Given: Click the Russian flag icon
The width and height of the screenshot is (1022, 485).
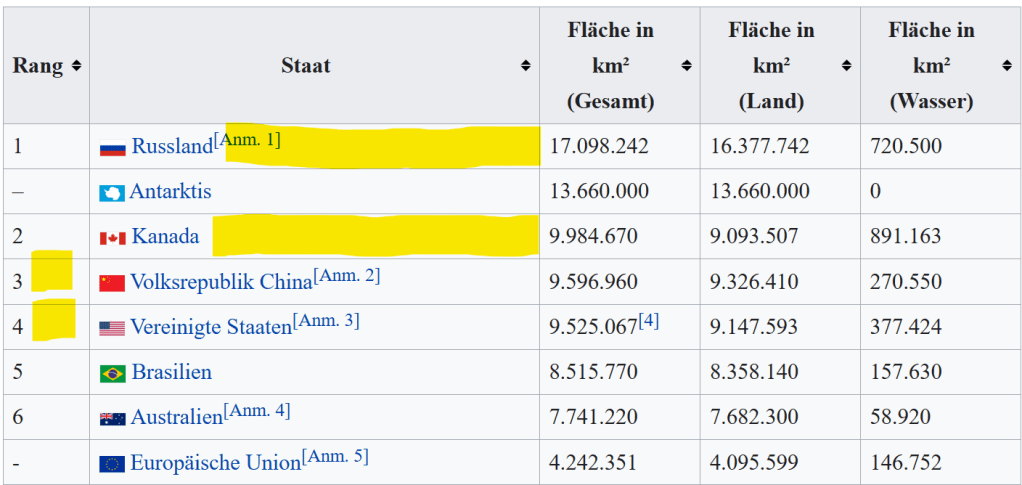Looking at the screenshot, I should coord(112,148).
